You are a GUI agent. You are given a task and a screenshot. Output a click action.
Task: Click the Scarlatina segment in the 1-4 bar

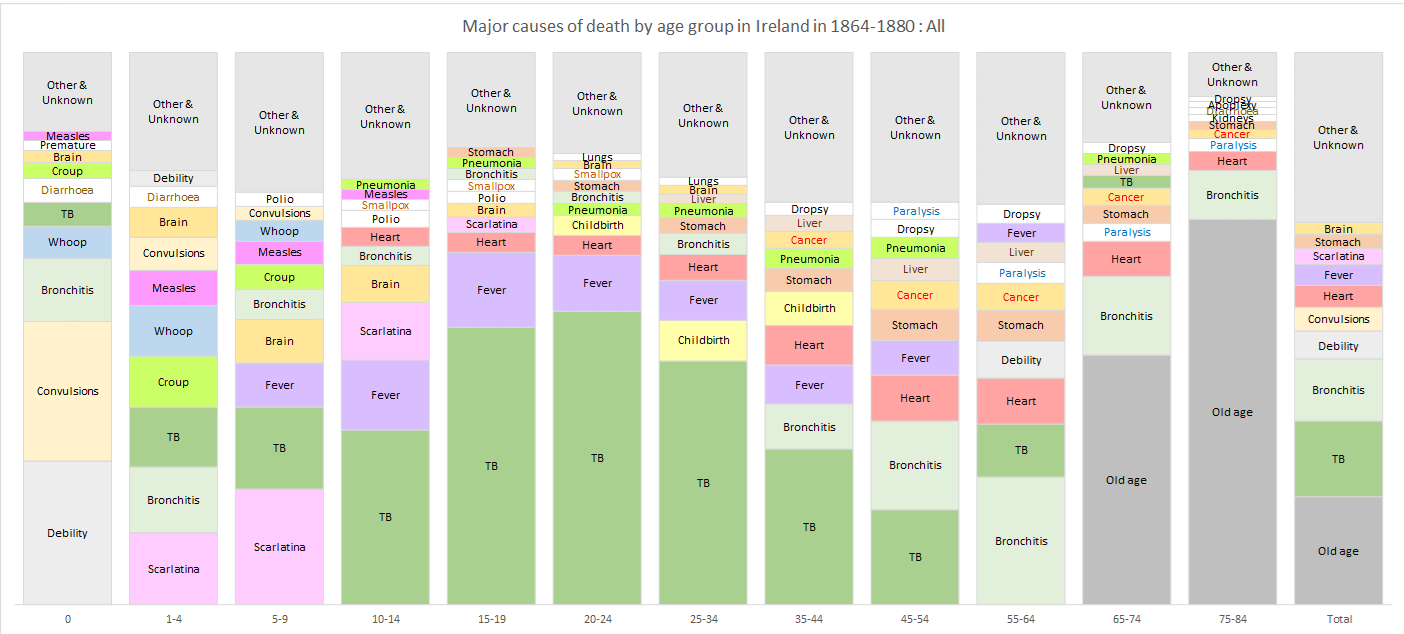pos(173,568)
